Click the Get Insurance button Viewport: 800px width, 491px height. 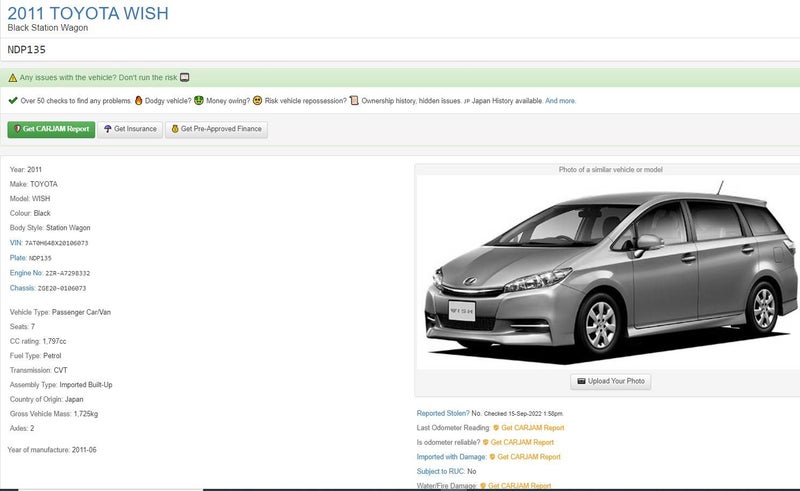(x=130, y=129)
